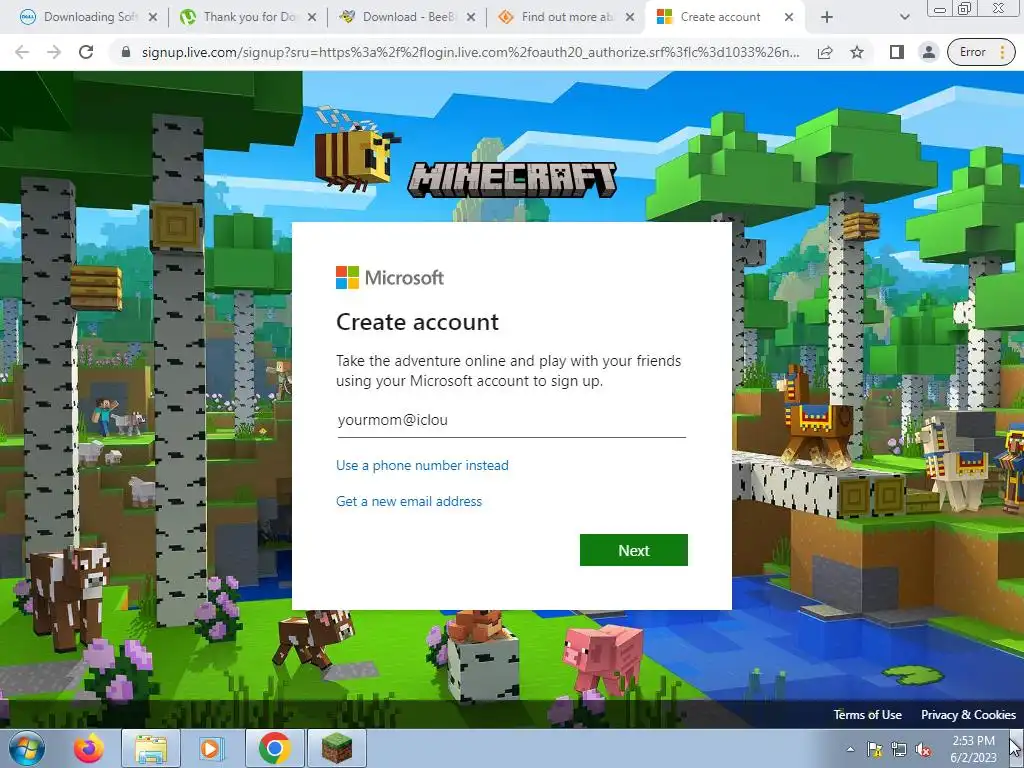Close the Download - BeeBEEP tab
Screen dimensions: 1024x768
pyautogui.click(x=472, y=17)
